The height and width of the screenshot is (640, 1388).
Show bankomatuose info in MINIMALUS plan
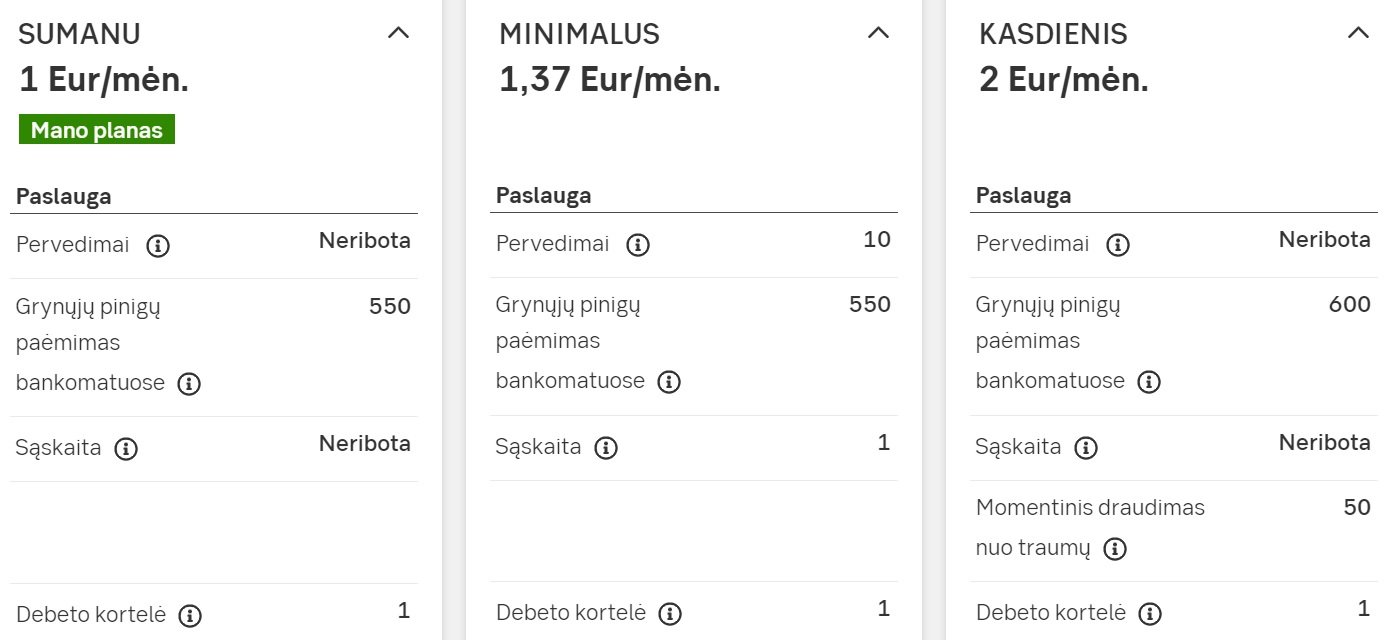(670, 382)
